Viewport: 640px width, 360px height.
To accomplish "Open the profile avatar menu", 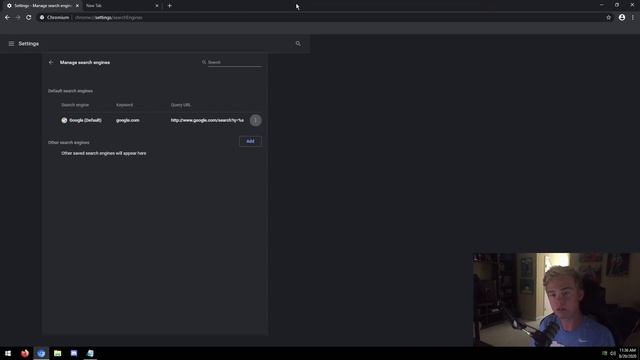I will tap(622, 18).
